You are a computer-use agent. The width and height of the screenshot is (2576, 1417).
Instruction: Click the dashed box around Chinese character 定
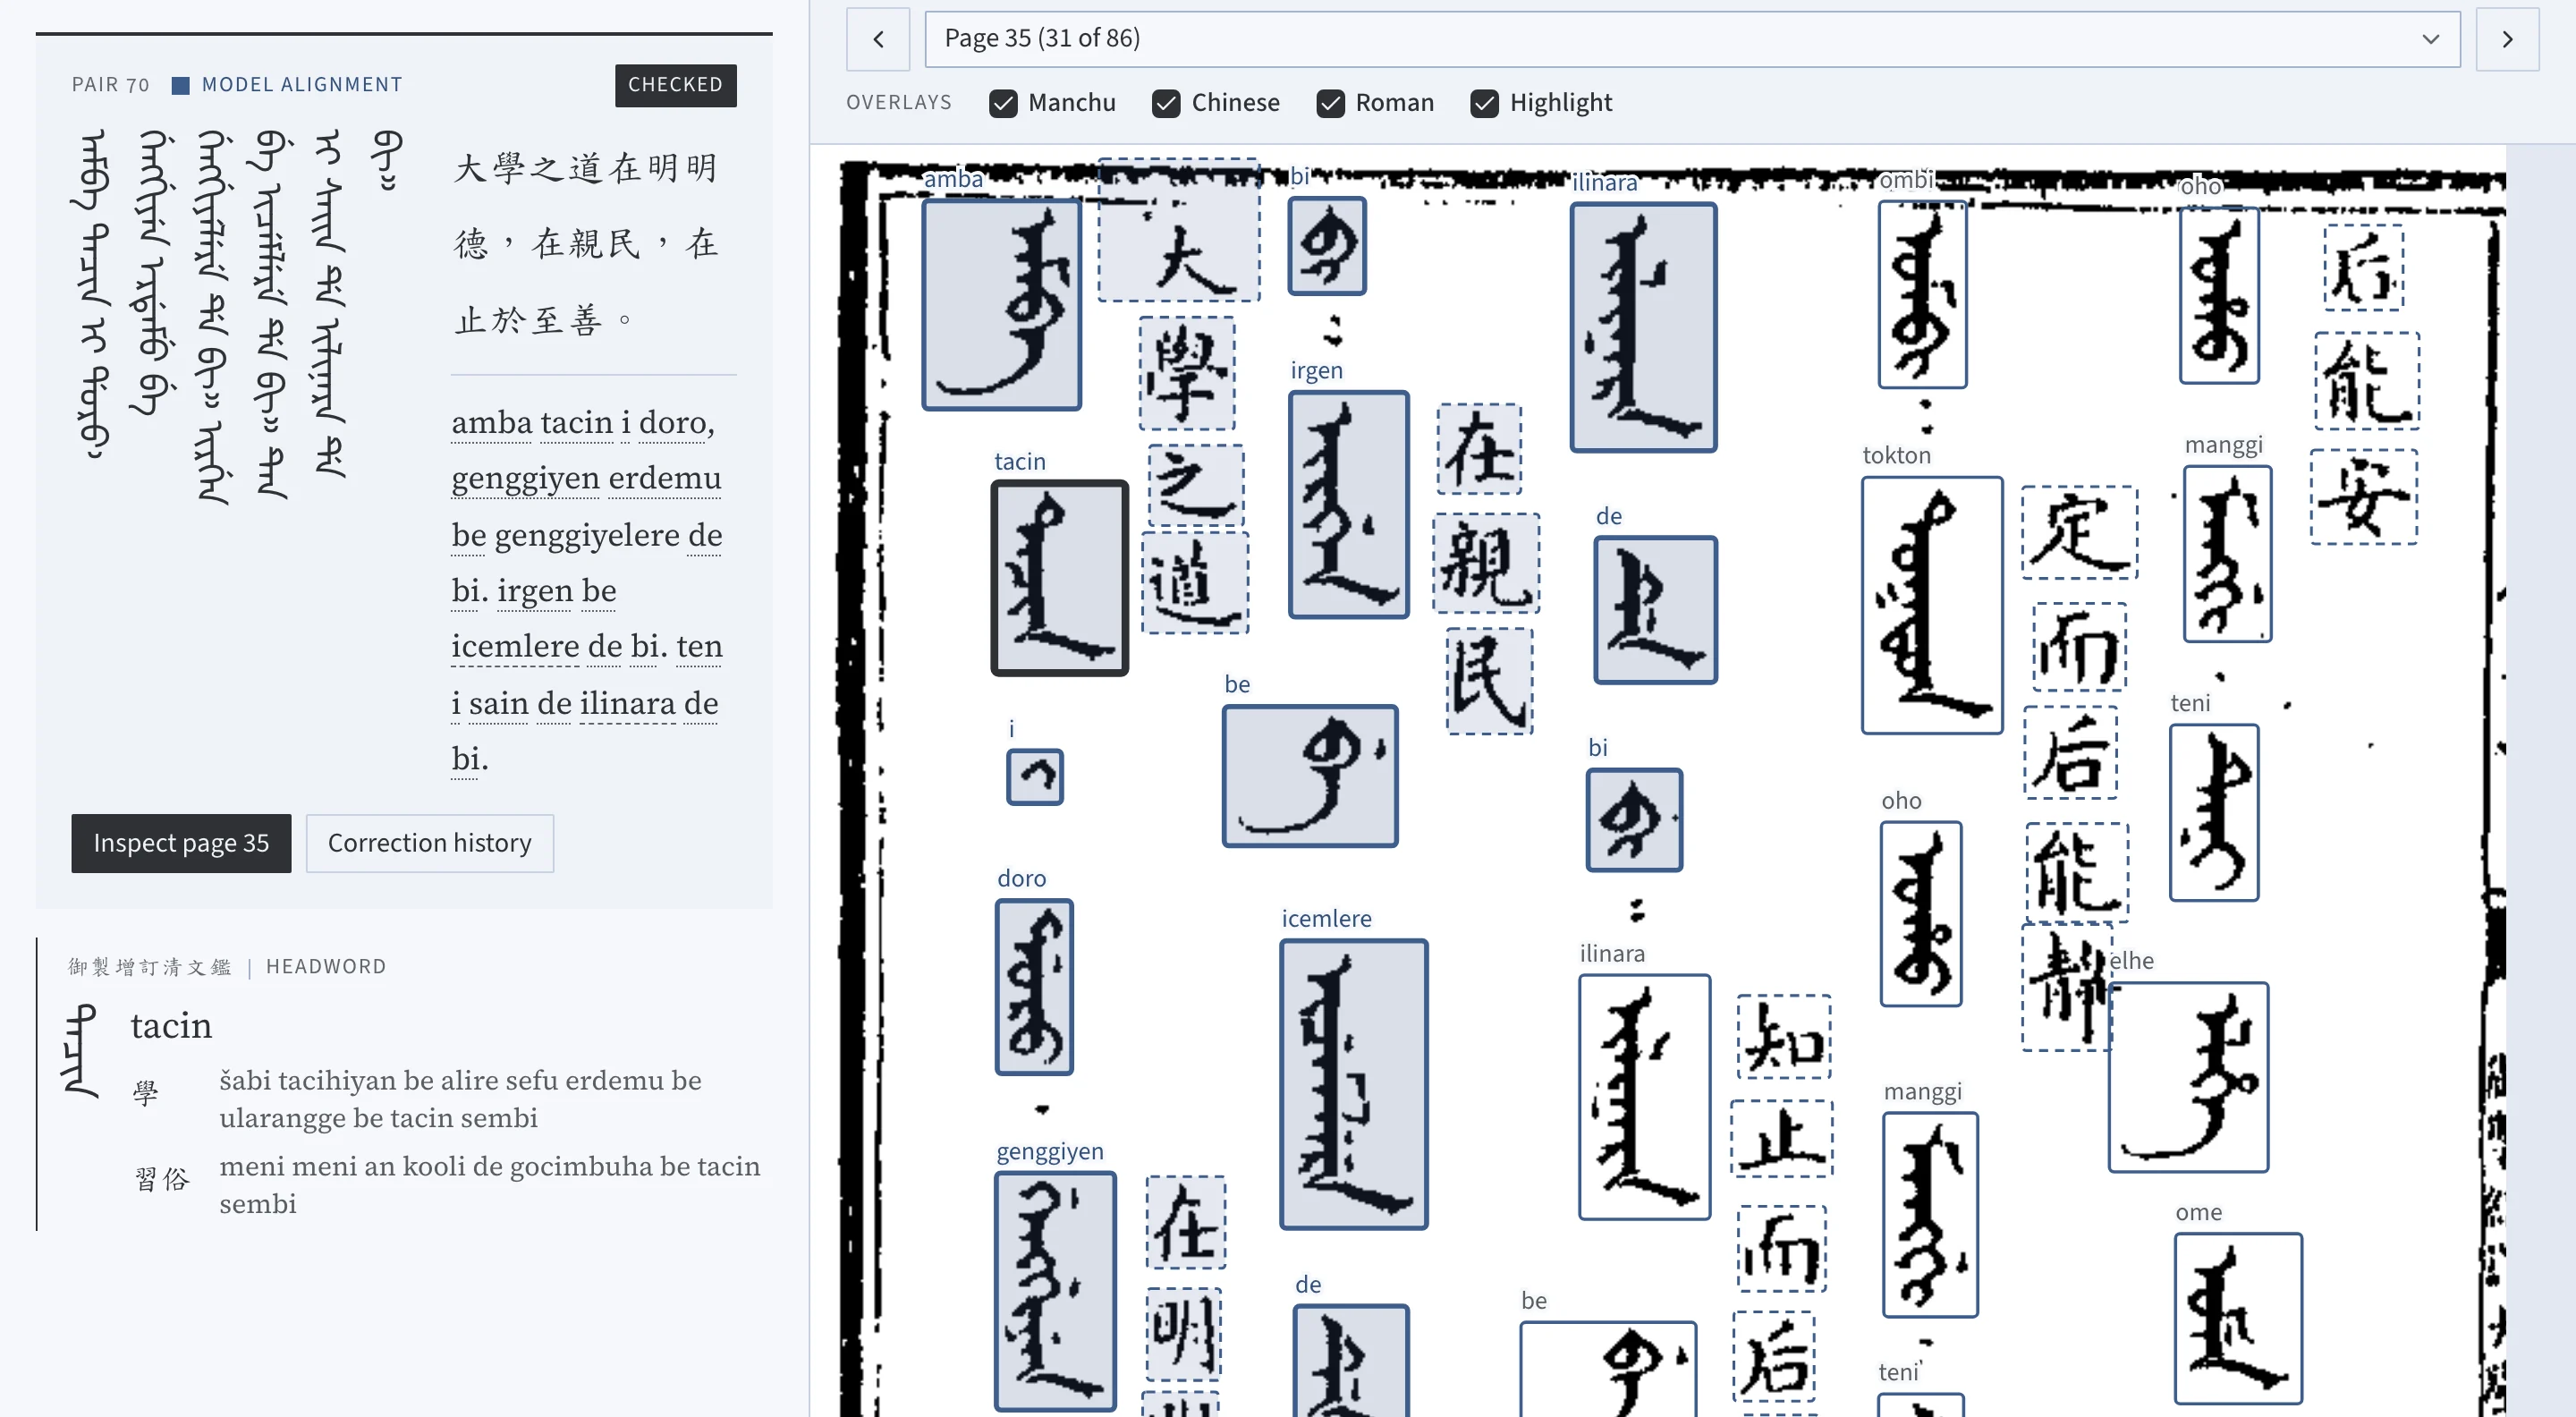(2079, 532)
